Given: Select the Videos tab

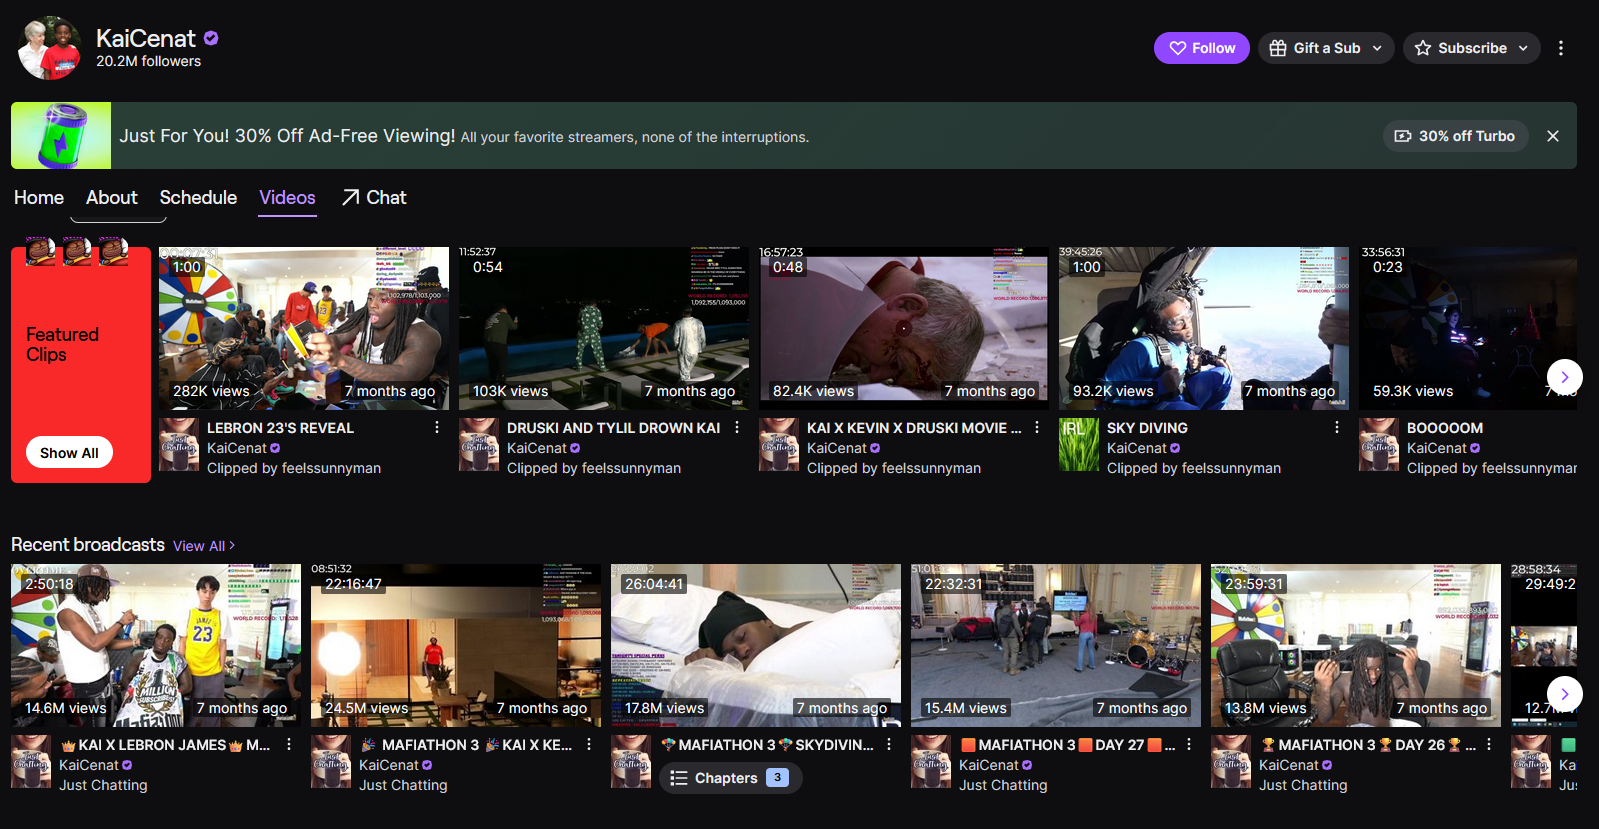Looking at the screenshot, I should click(x=287, y=198).
